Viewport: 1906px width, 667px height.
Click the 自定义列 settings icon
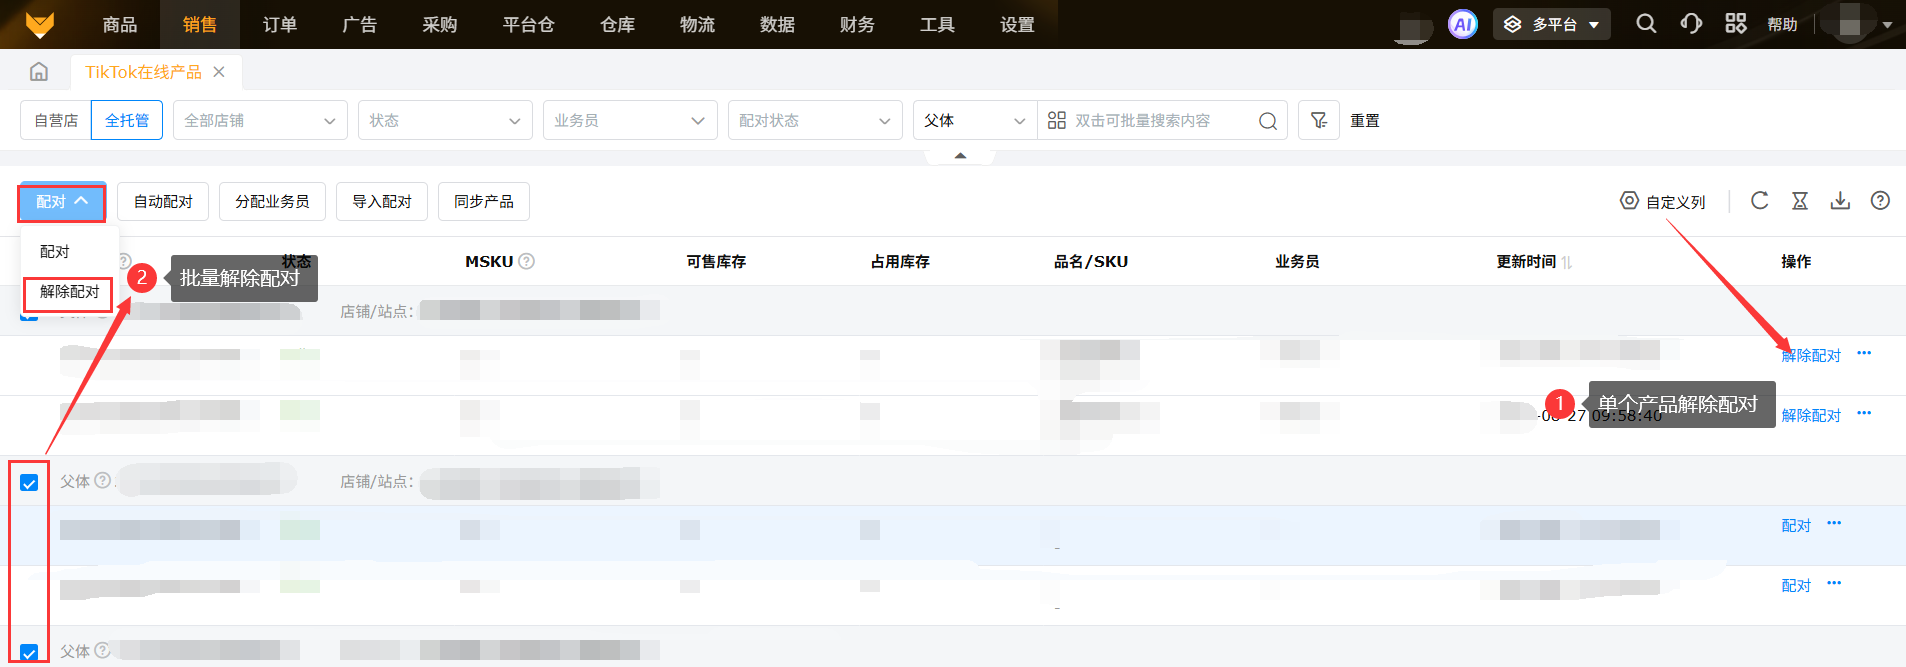pos(1629,201)
